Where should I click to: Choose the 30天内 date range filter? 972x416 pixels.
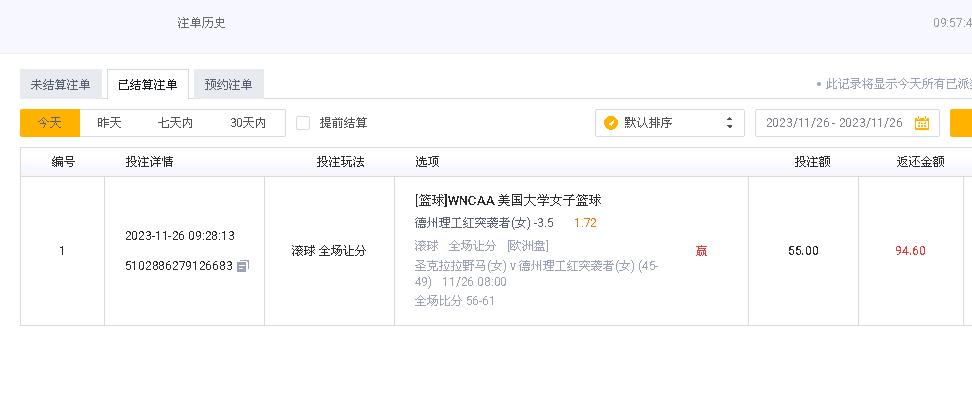click(x=248, y=123)
